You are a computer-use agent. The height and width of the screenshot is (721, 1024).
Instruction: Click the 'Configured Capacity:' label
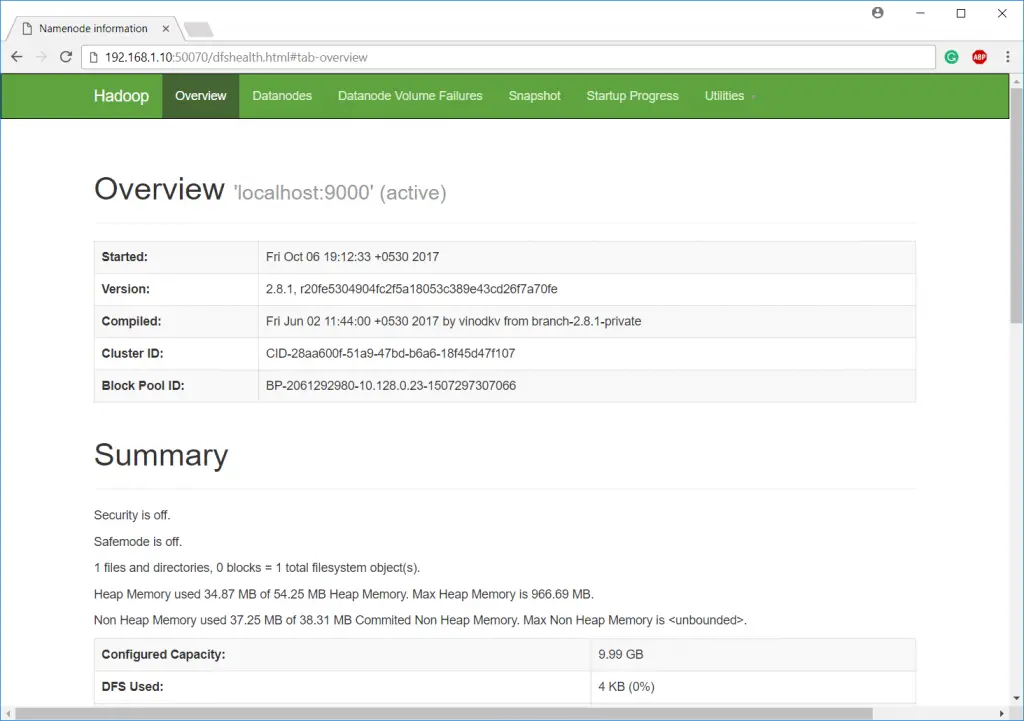point(163,654)
